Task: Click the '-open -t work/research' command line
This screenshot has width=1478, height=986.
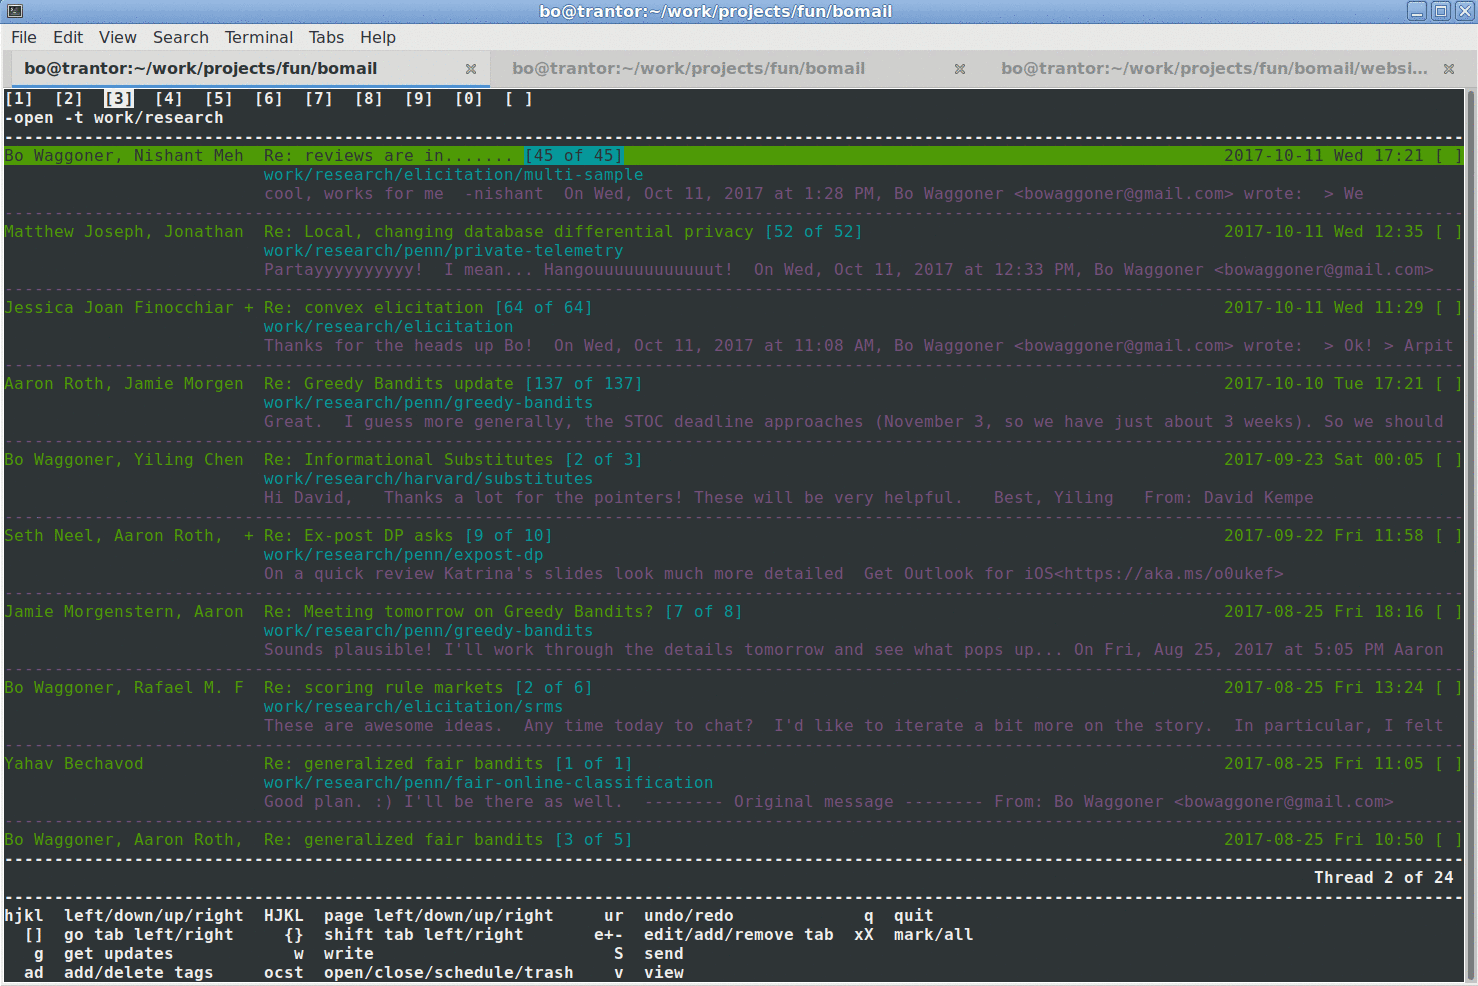Action: [114, 118]
